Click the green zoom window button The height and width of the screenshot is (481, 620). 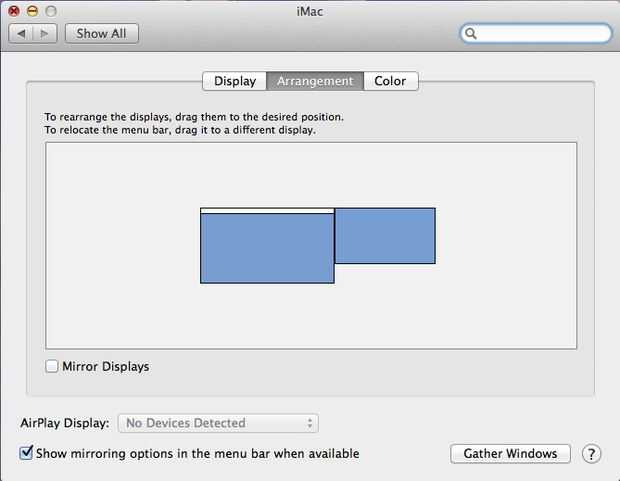[x=50, y=10]
